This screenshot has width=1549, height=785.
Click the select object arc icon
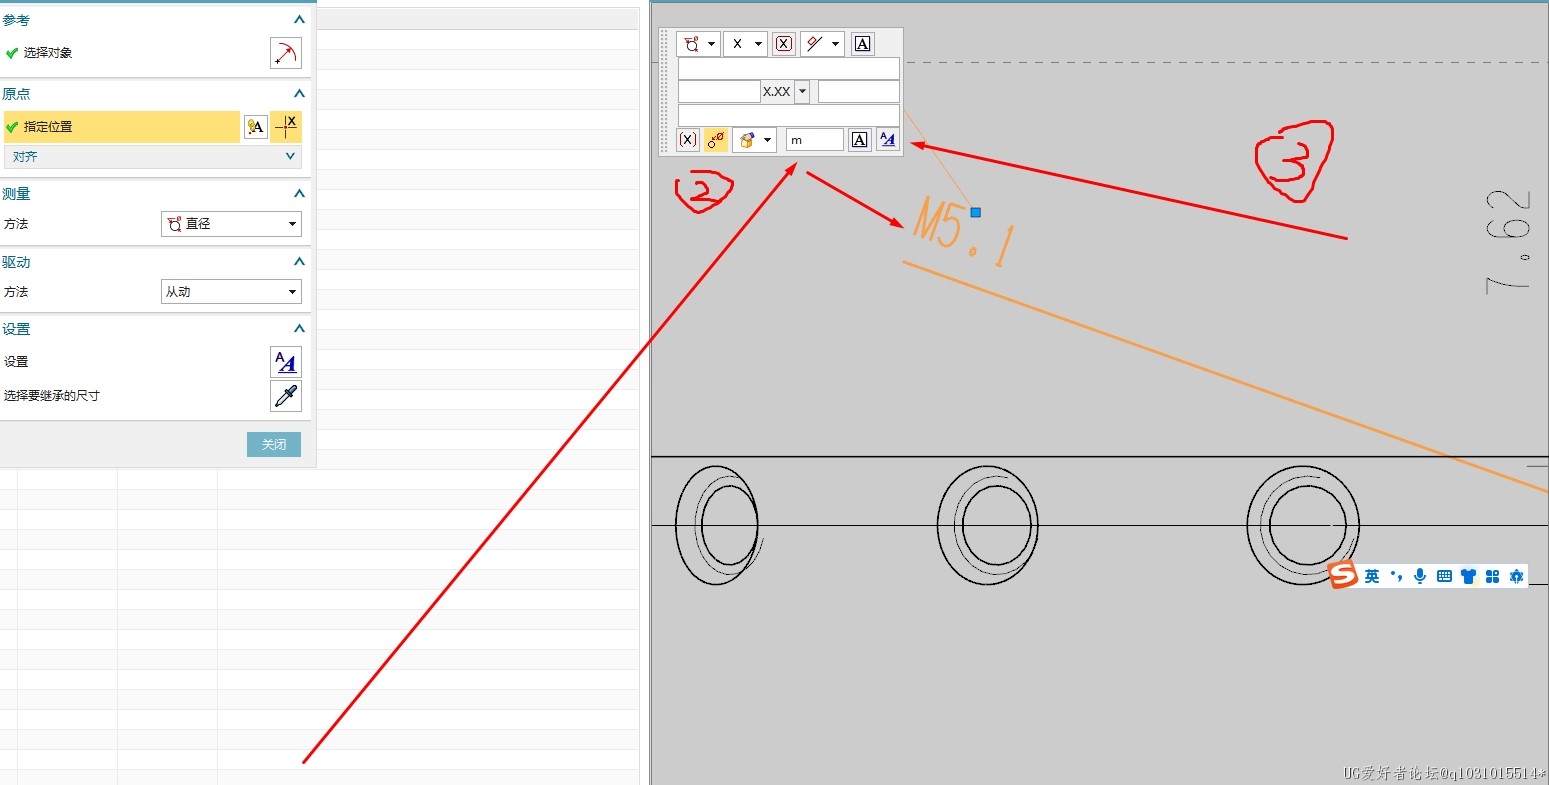[285, 53]
